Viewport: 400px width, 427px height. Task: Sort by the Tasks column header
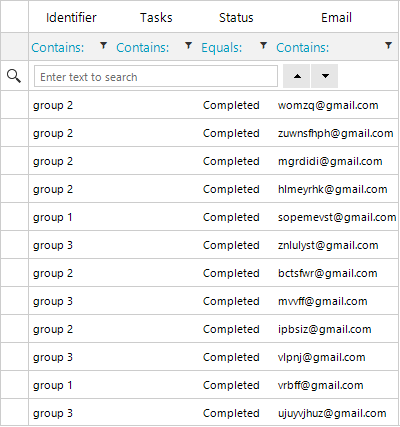156,17
